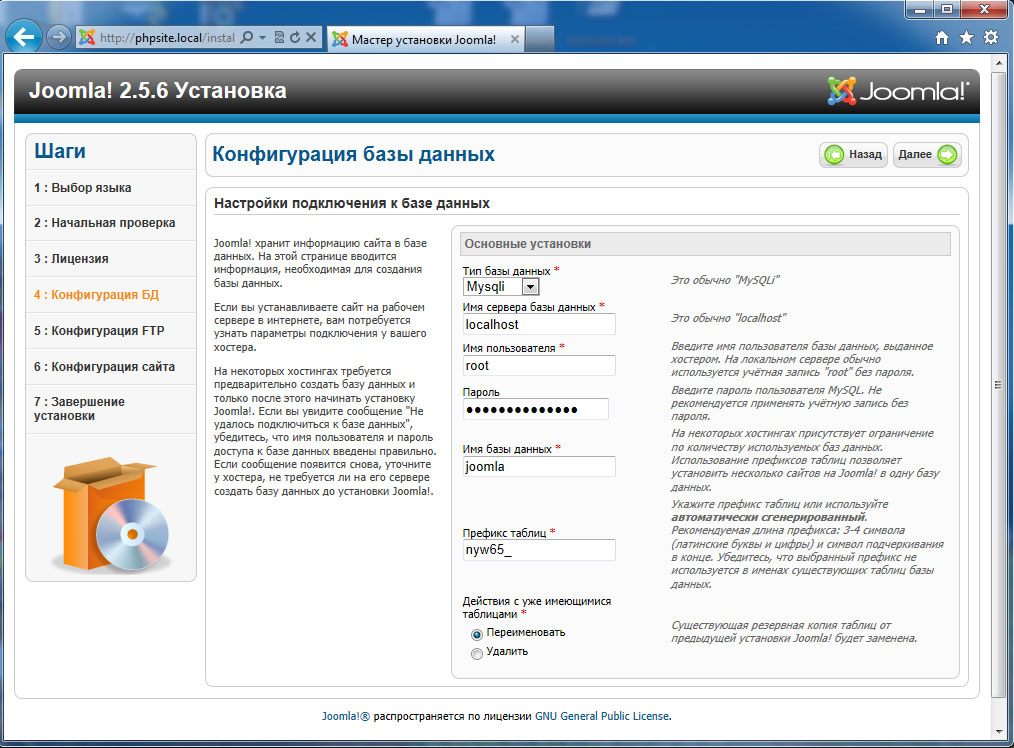Maximize the browser window
Image resolution: width=1014 pixels, height=748 pixels.
pos(947,9)
